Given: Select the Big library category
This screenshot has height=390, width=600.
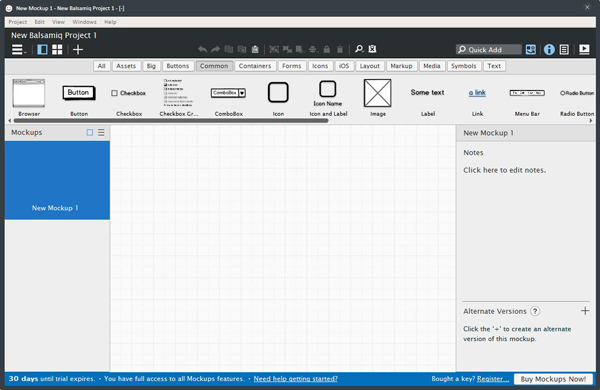Looking at the screenshot, I should coord(151,66).
